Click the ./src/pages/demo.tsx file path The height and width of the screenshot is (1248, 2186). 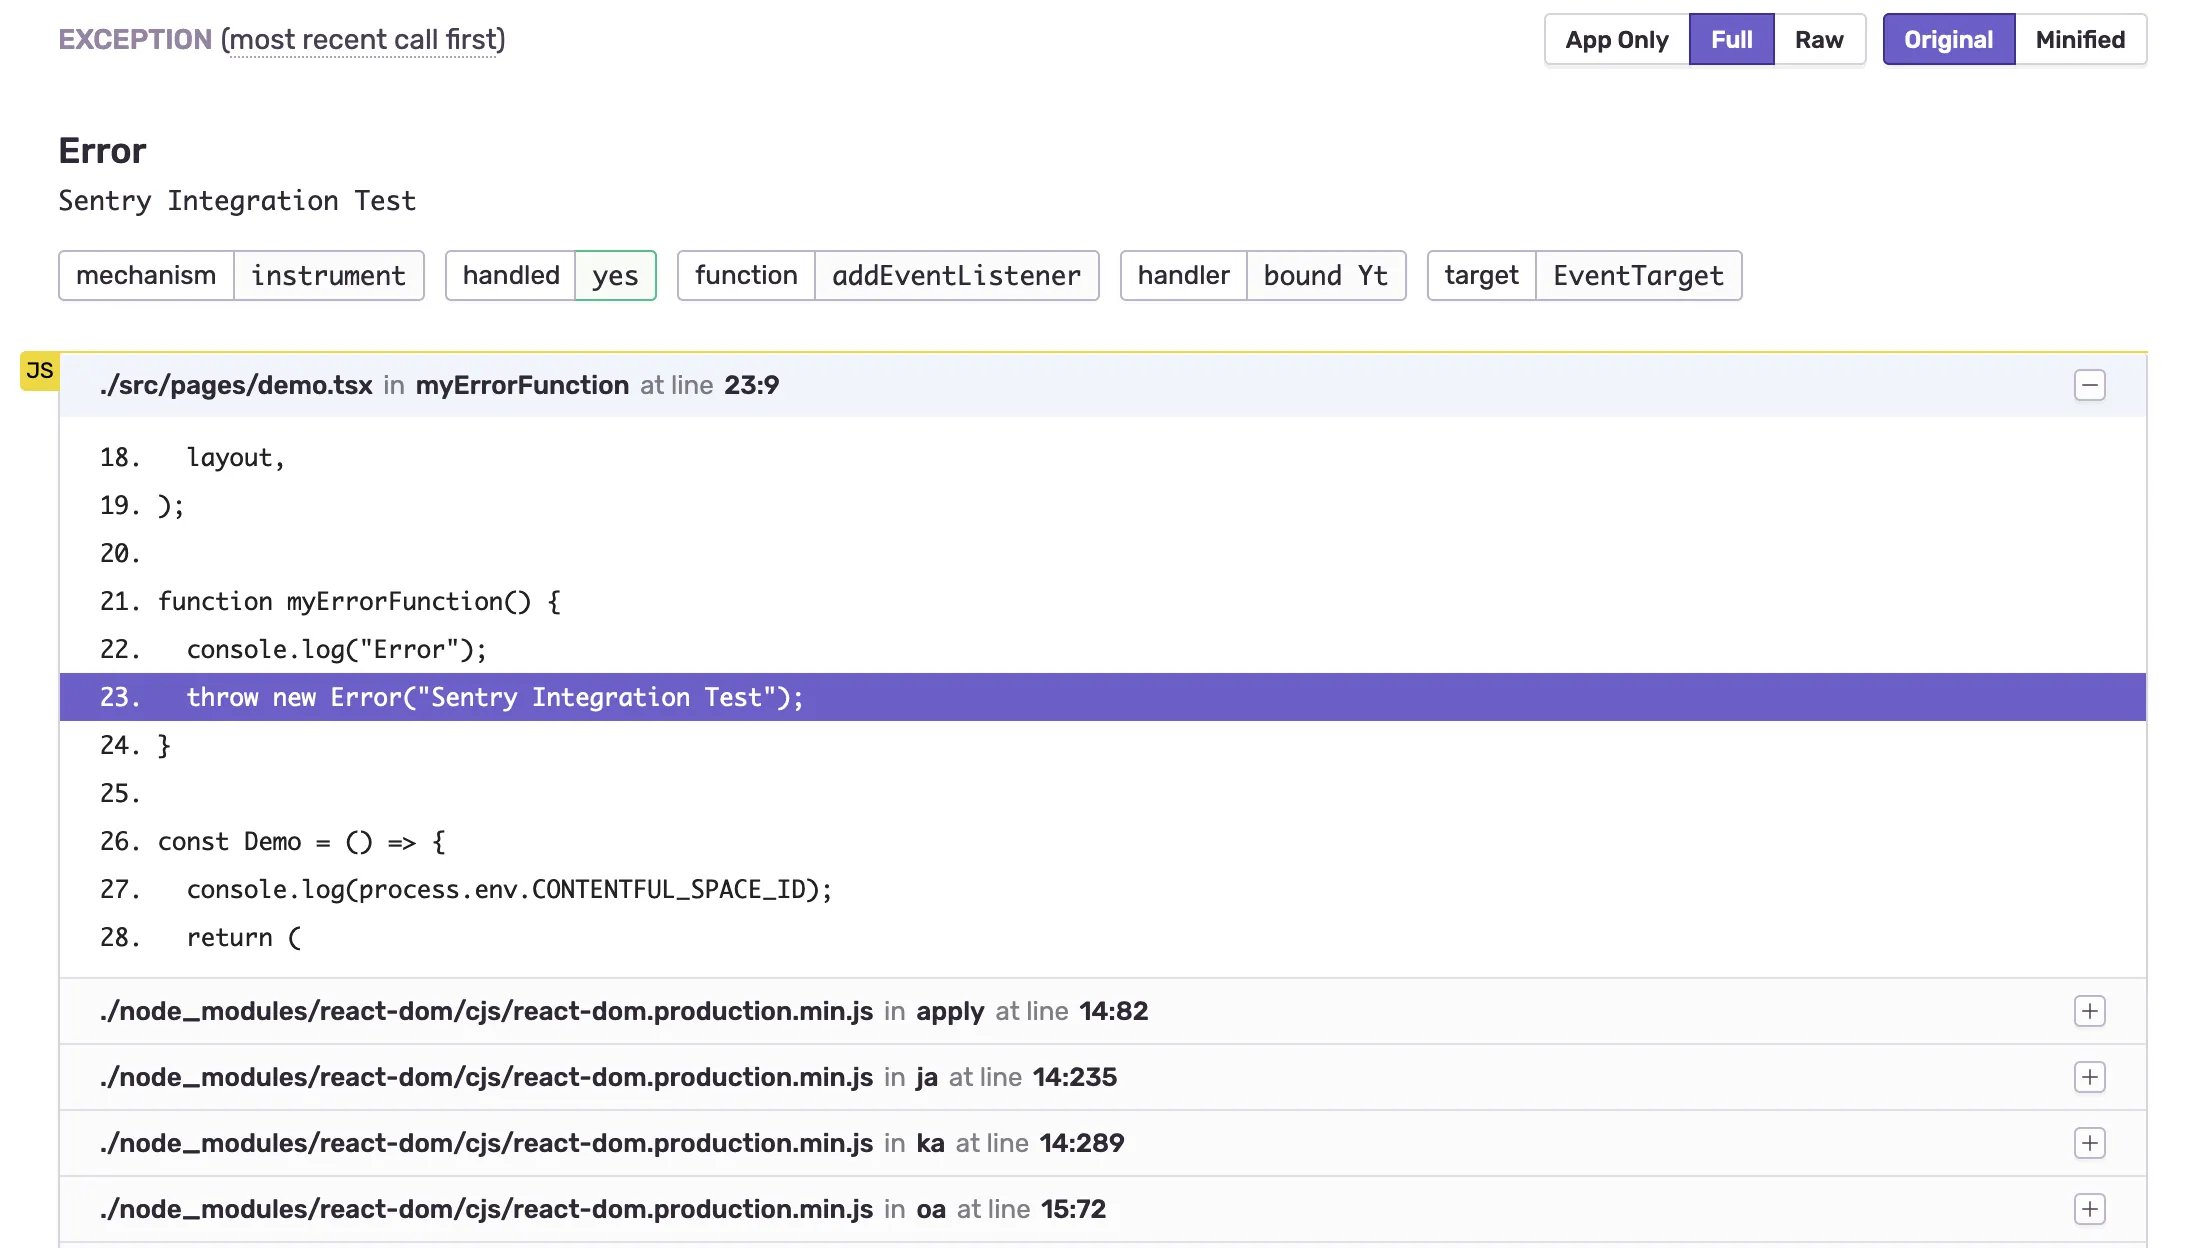coord(236,385)
